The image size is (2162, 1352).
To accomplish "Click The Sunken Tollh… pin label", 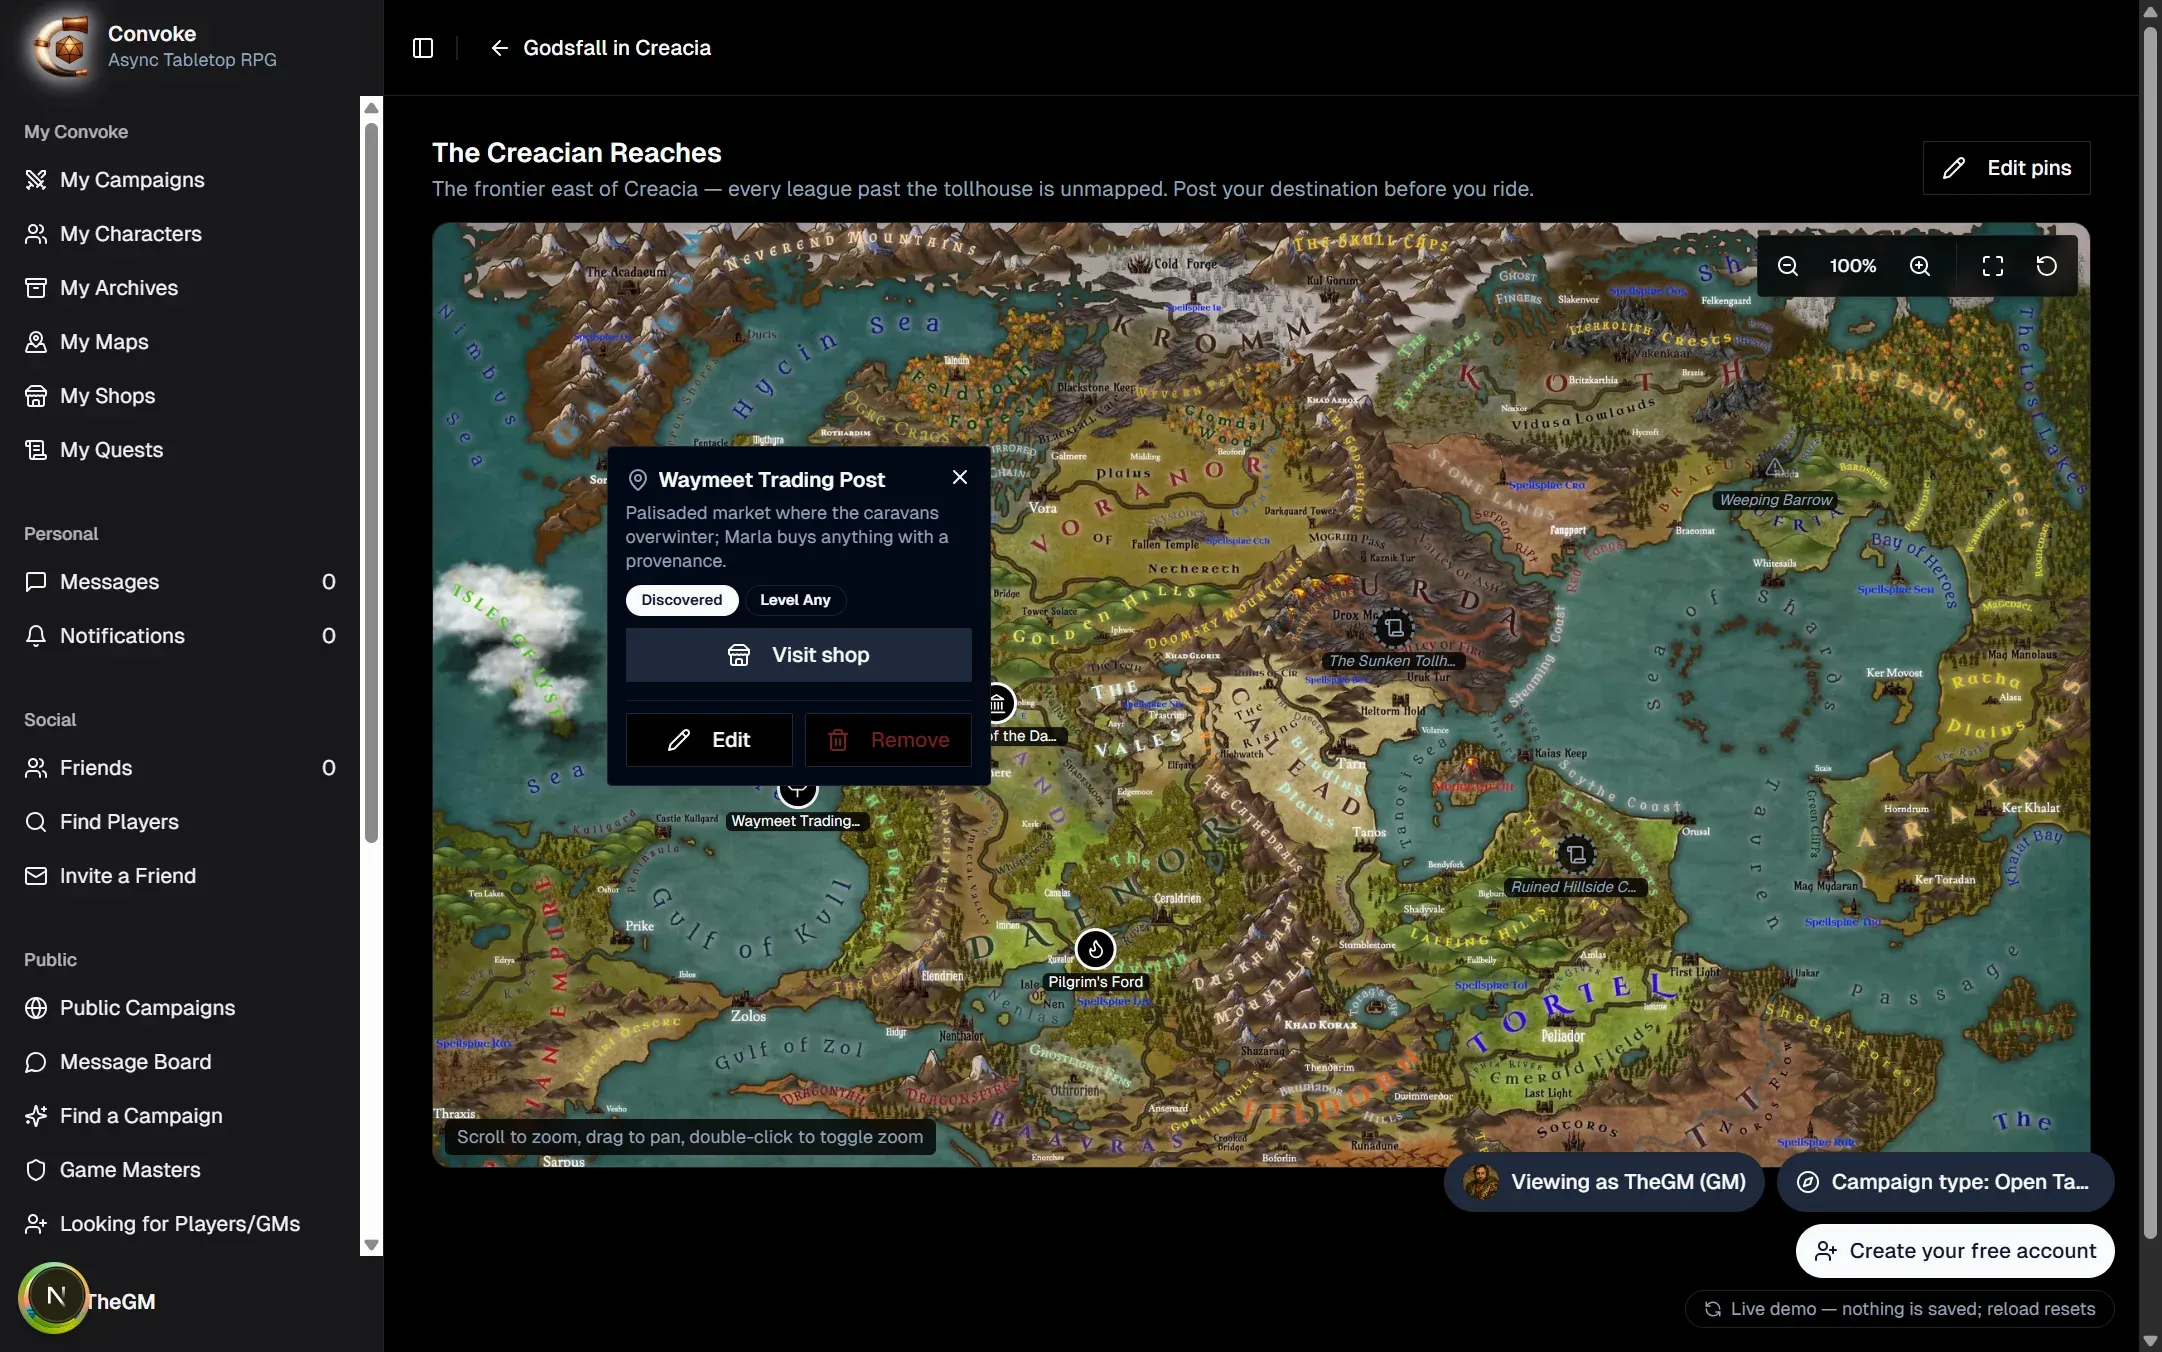I will pos(1392,661).
